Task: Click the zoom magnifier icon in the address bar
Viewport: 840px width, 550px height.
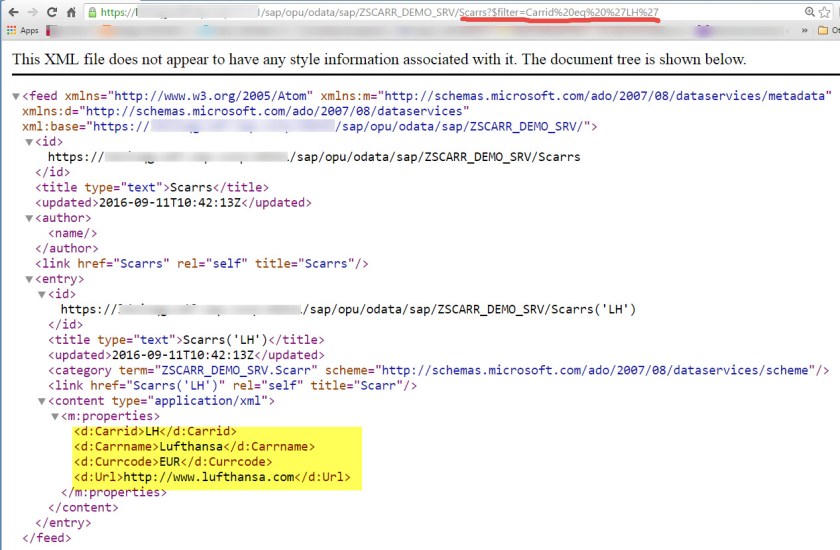Action: click(809, 12)
